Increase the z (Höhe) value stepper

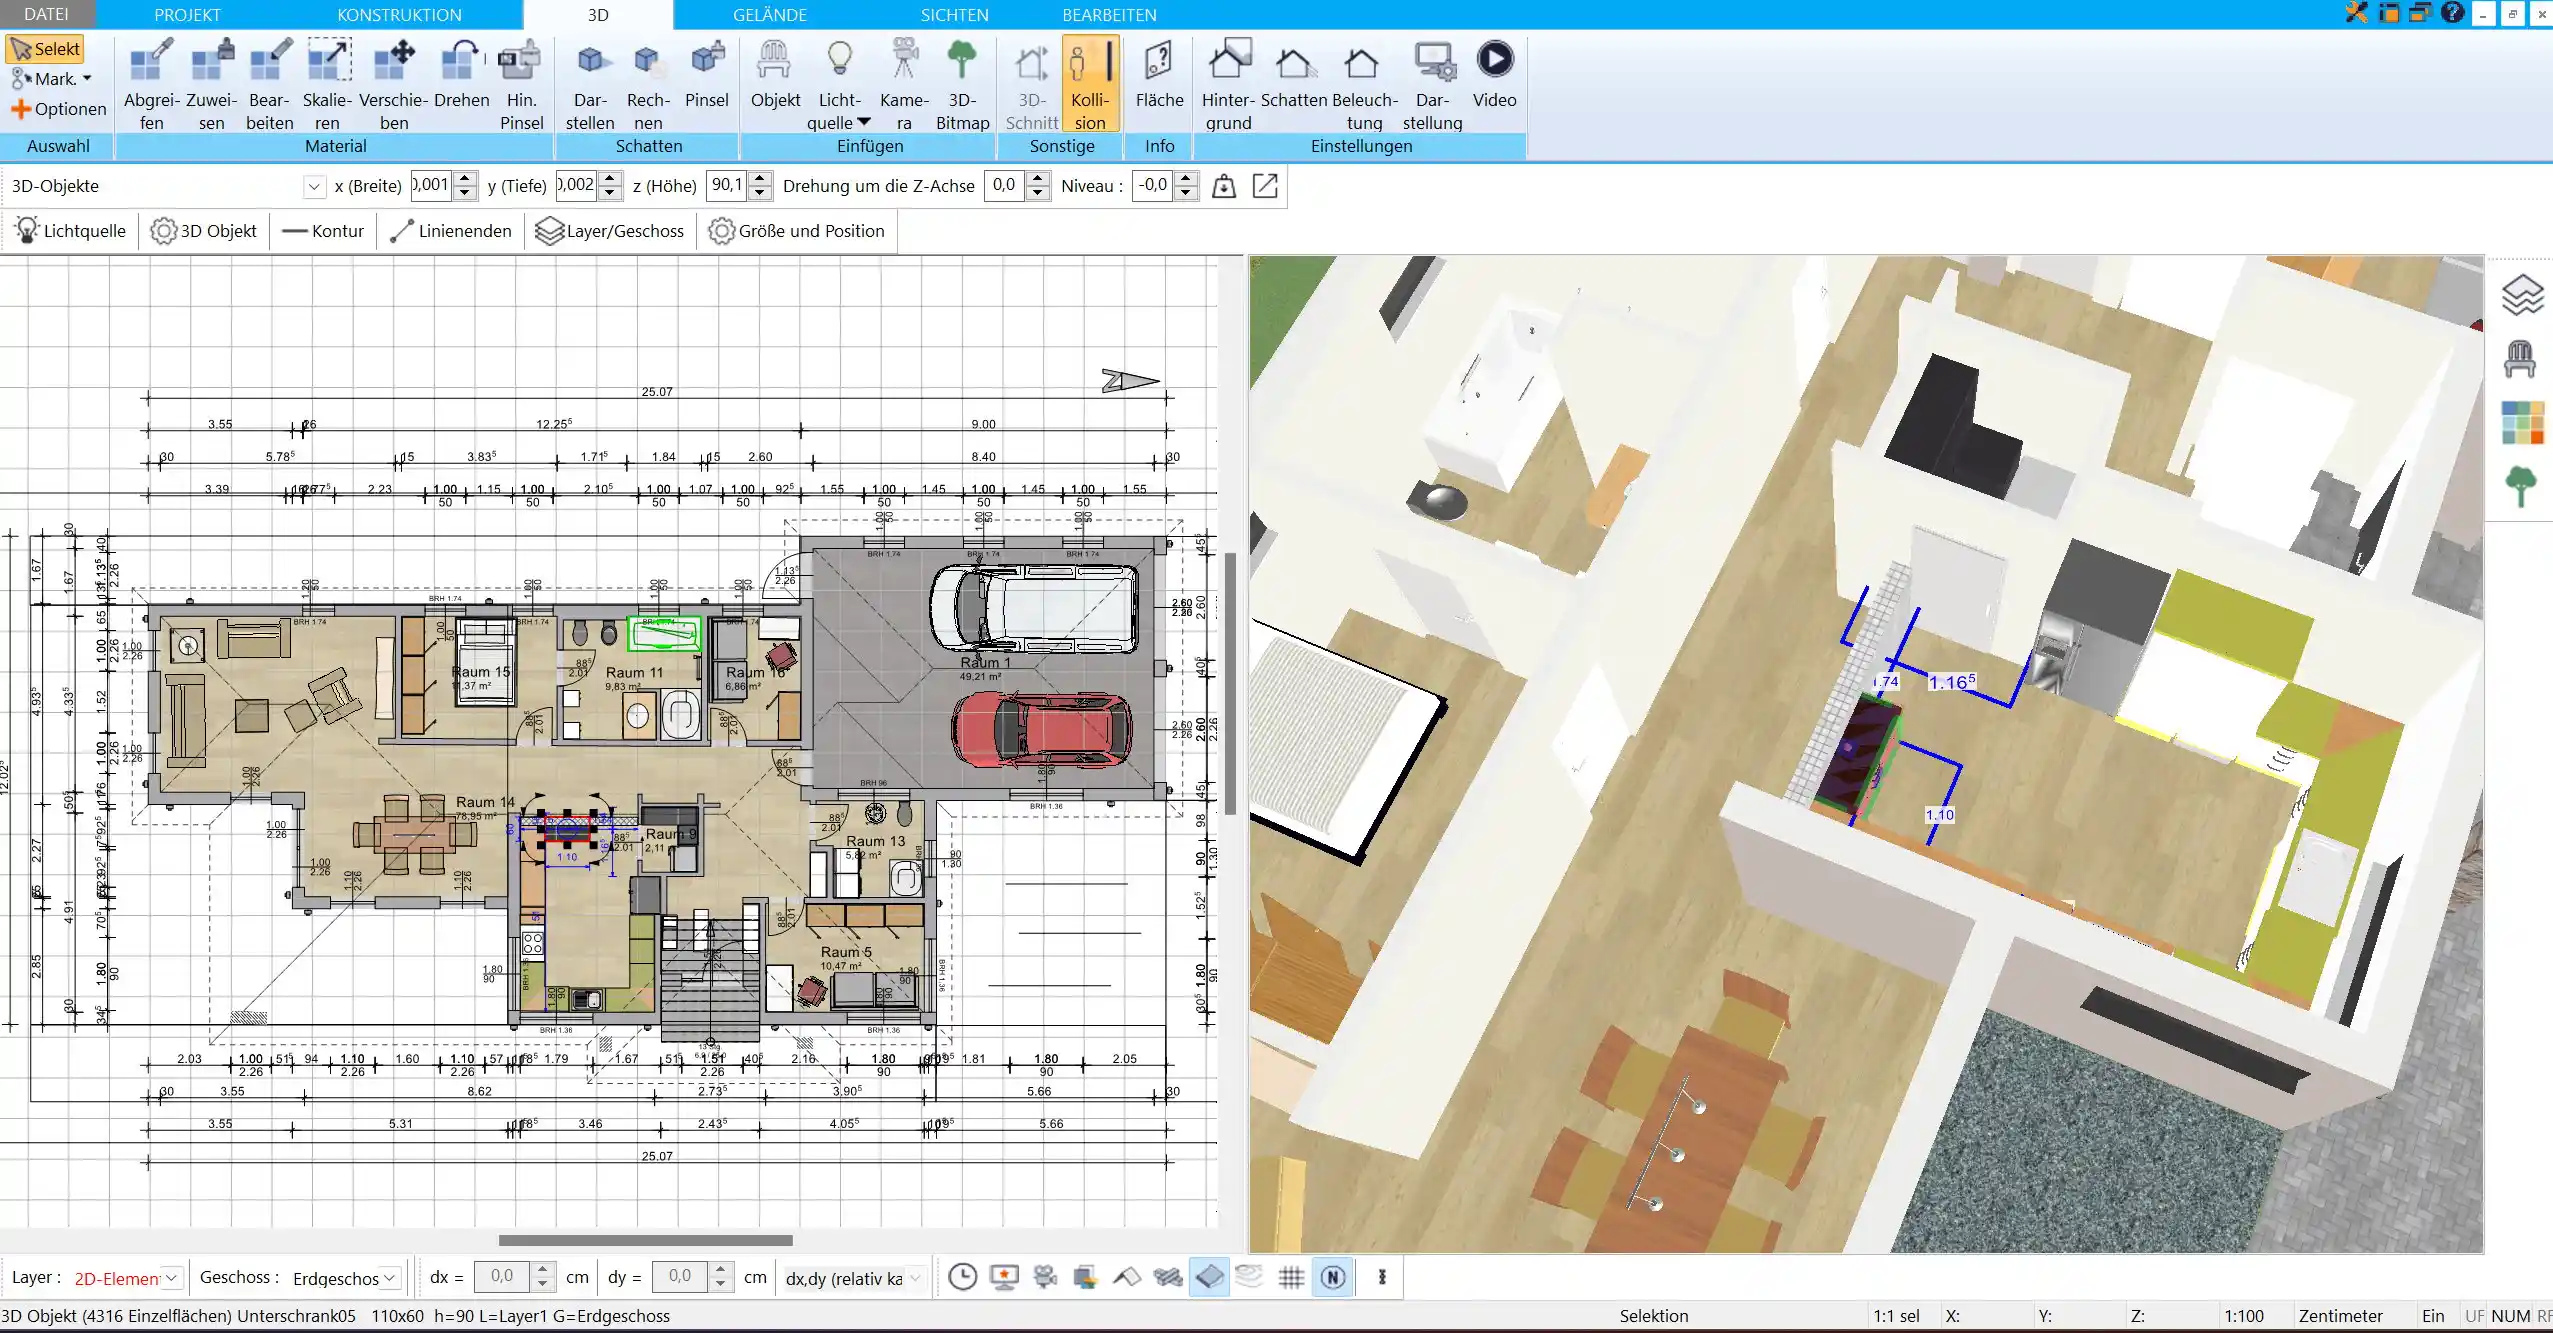pos(760,179)
